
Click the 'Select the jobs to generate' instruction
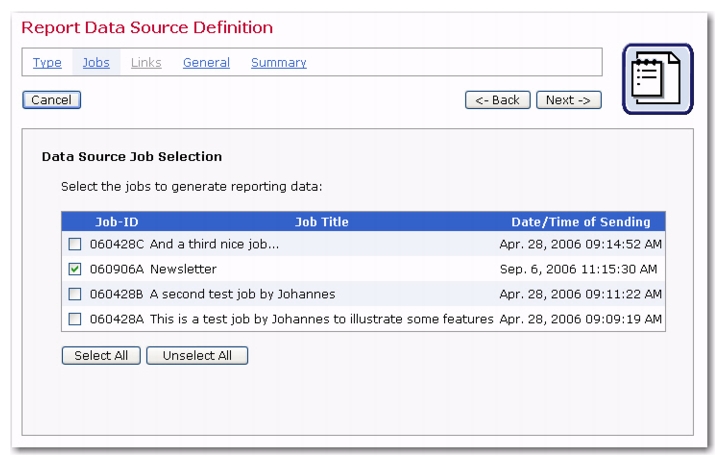tap(191, 187)
